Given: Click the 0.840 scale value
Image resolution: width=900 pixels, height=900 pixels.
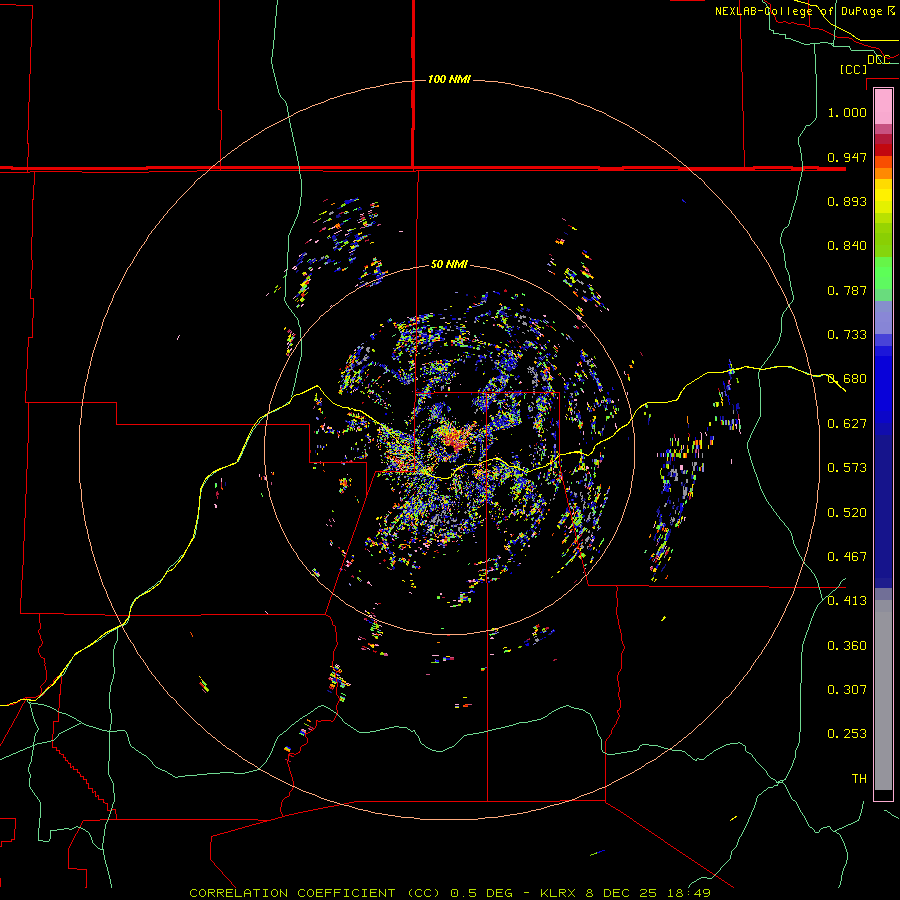Looking at the screenshot, I should 847,246.
